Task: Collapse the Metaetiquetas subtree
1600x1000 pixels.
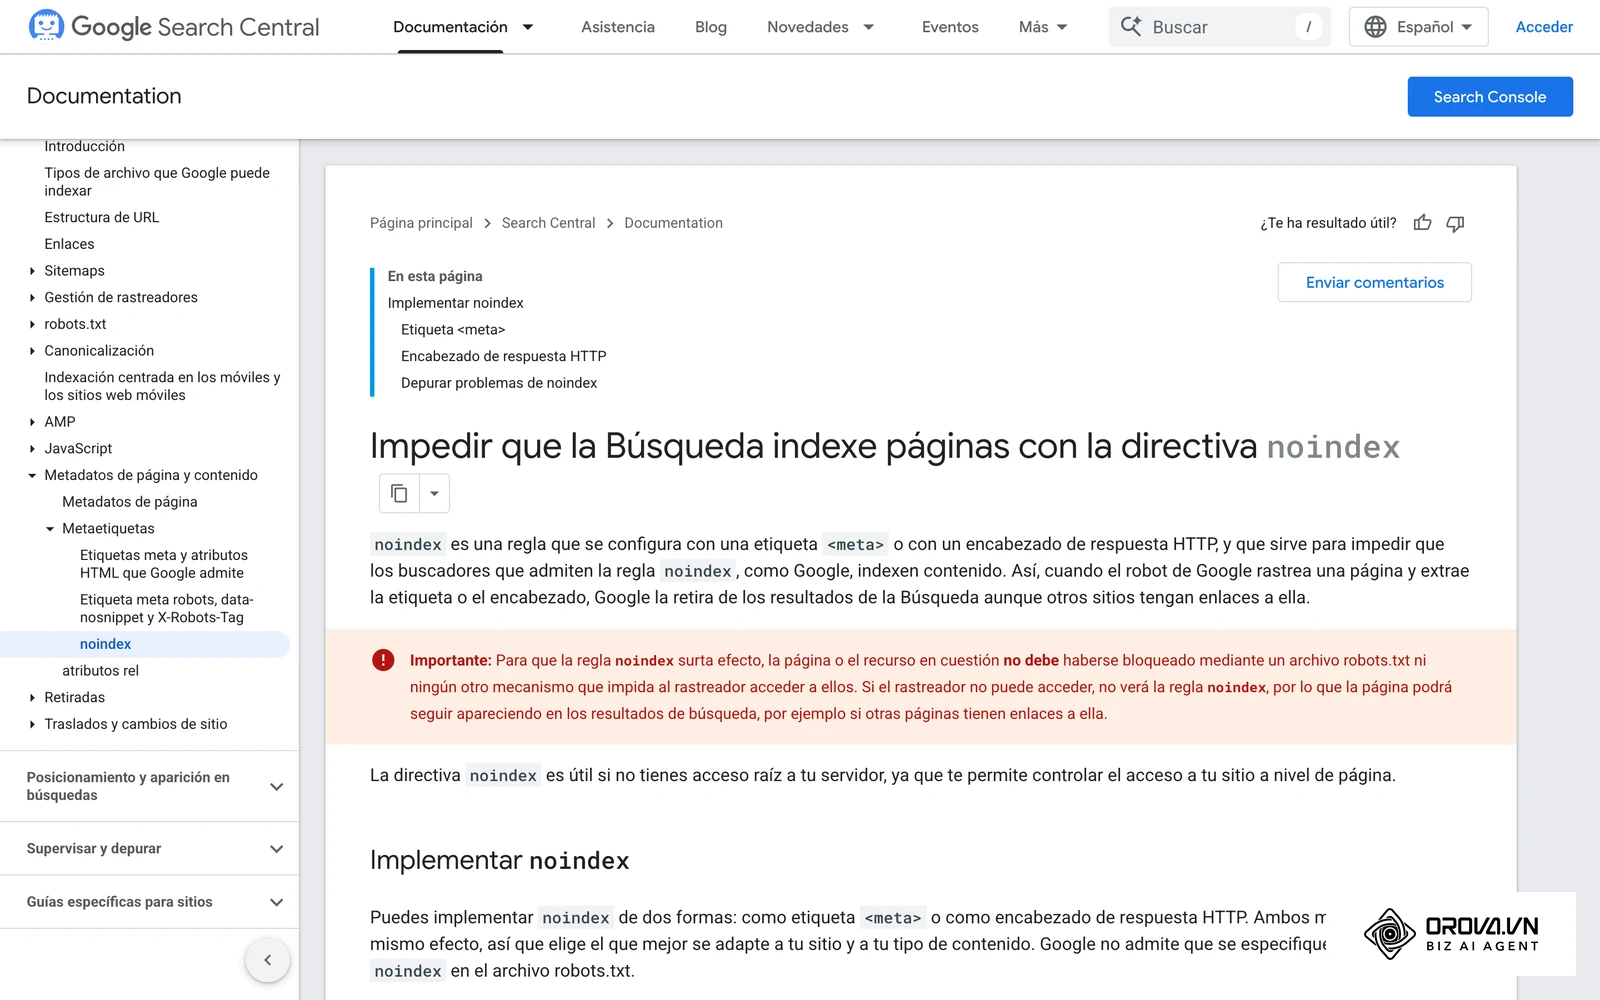Action: click(x=50, y=529)
